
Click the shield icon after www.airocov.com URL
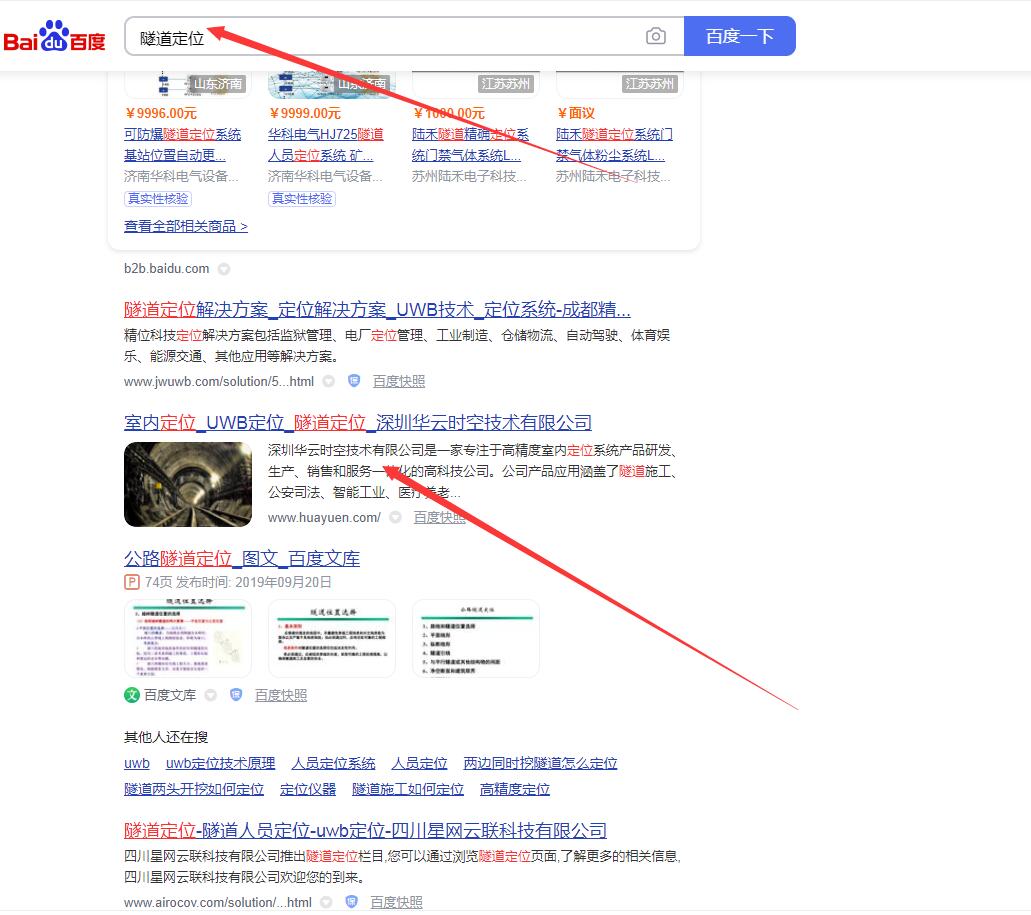pyautogui.click(x=351, y=902)
